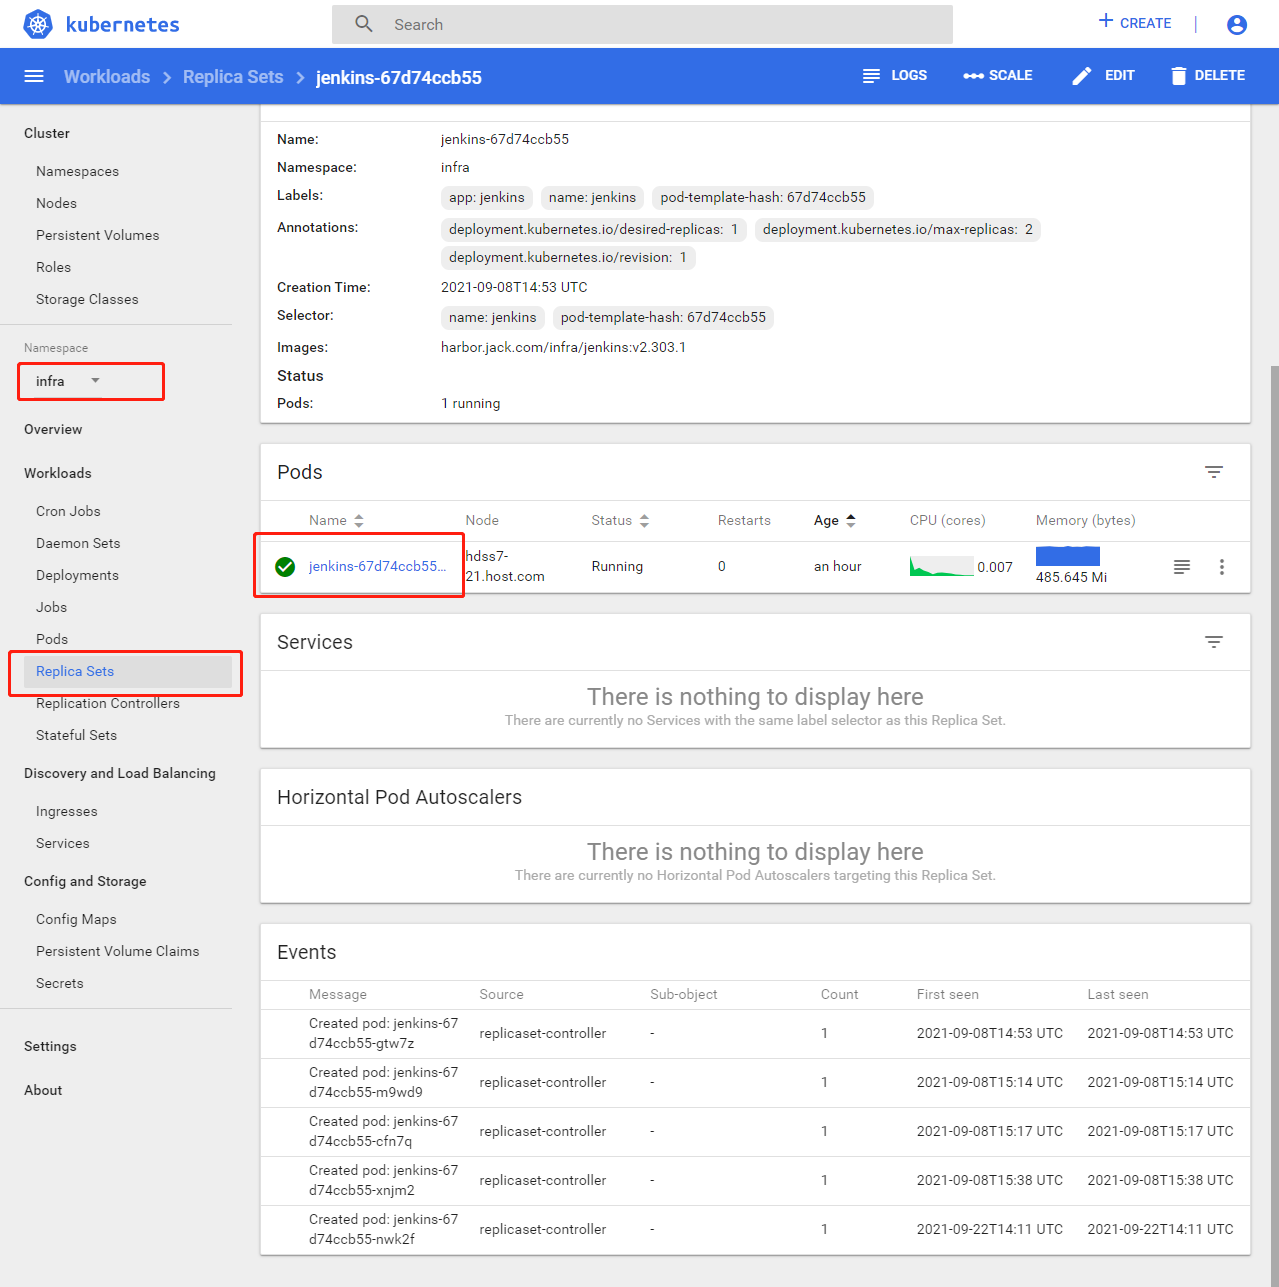Click SCALE in the action bar
This screenshot has height=1287, width=1279.
pyautogui.click(x=998, y=76)
